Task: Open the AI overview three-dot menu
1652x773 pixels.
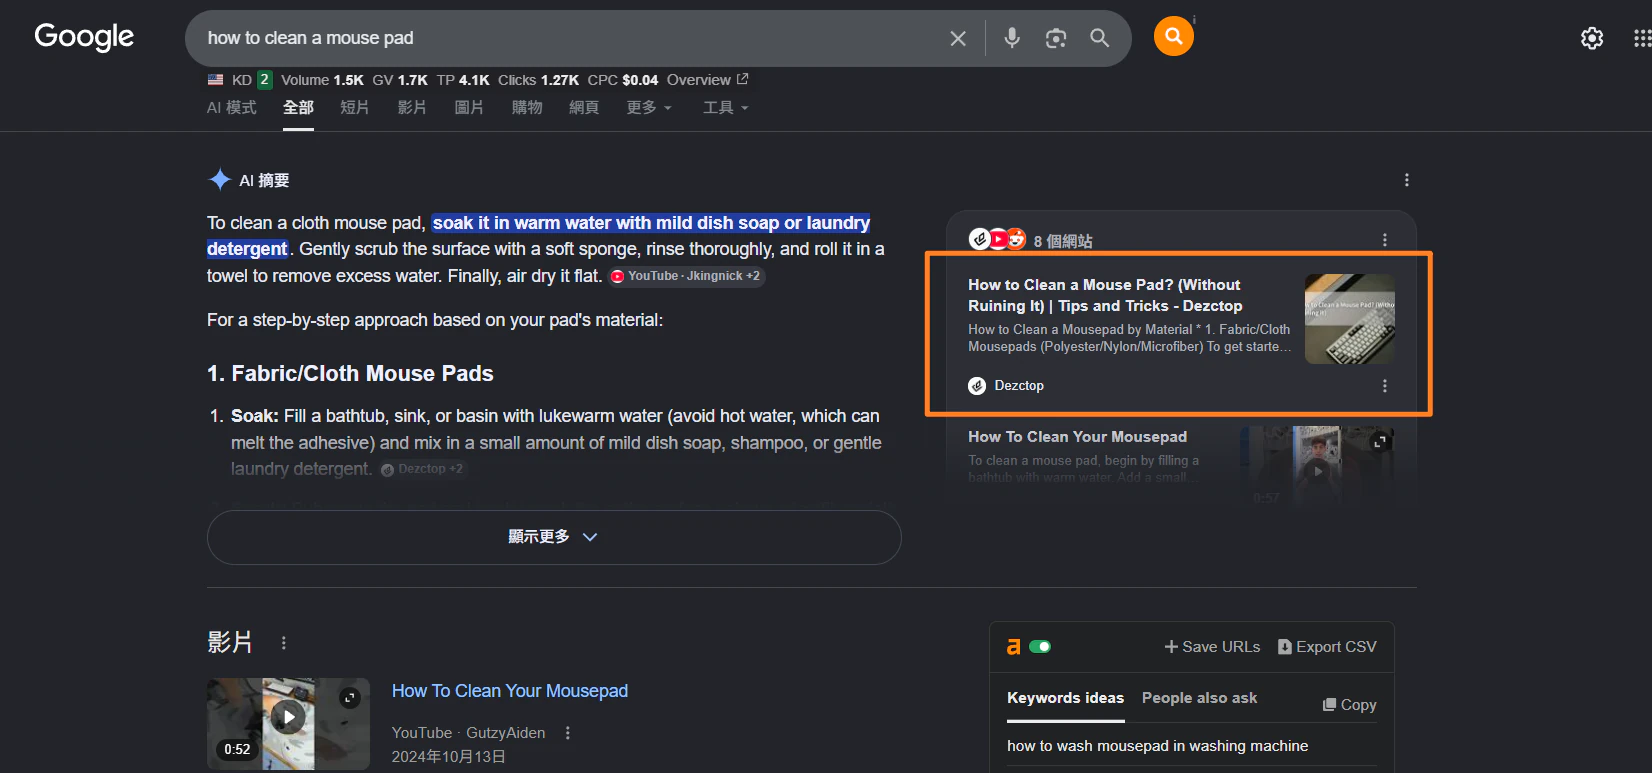Action: (x=1407, y=180)
